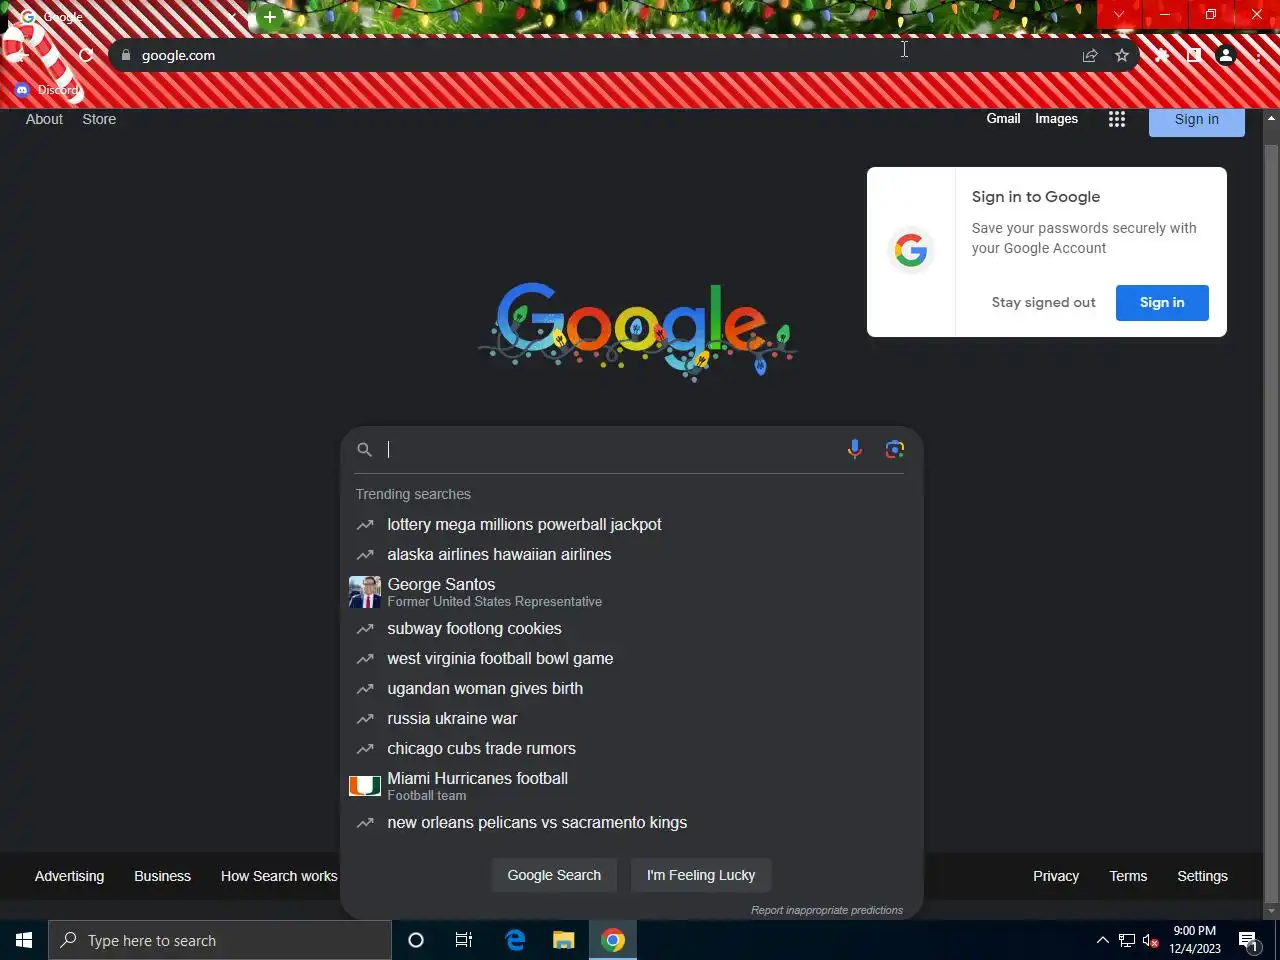The height and width of the screenshot is (960, 1280).
Task: Open the Windows Start menu
Action: pyautogui.click(x=24, y=940)
